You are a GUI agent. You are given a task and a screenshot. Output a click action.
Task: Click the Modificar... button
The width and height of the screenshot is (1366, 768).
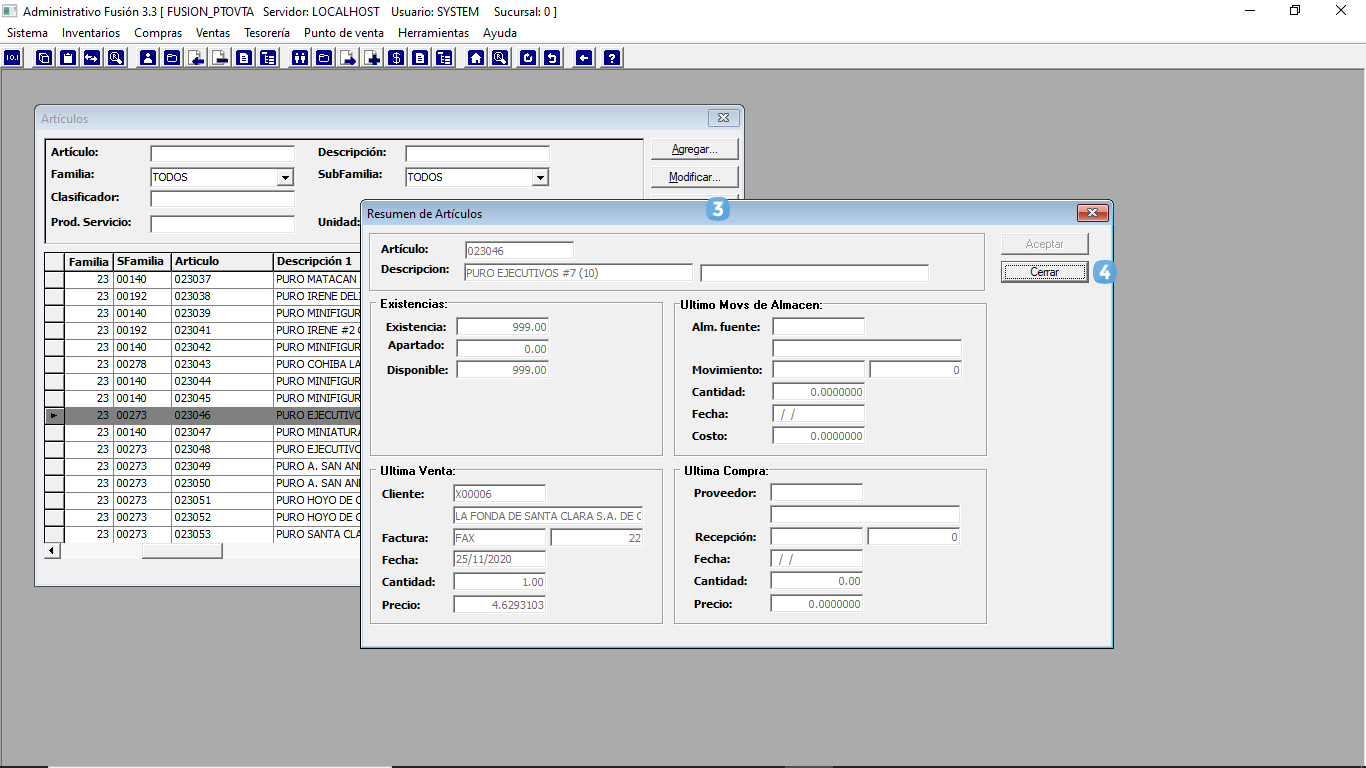(695, 177)
